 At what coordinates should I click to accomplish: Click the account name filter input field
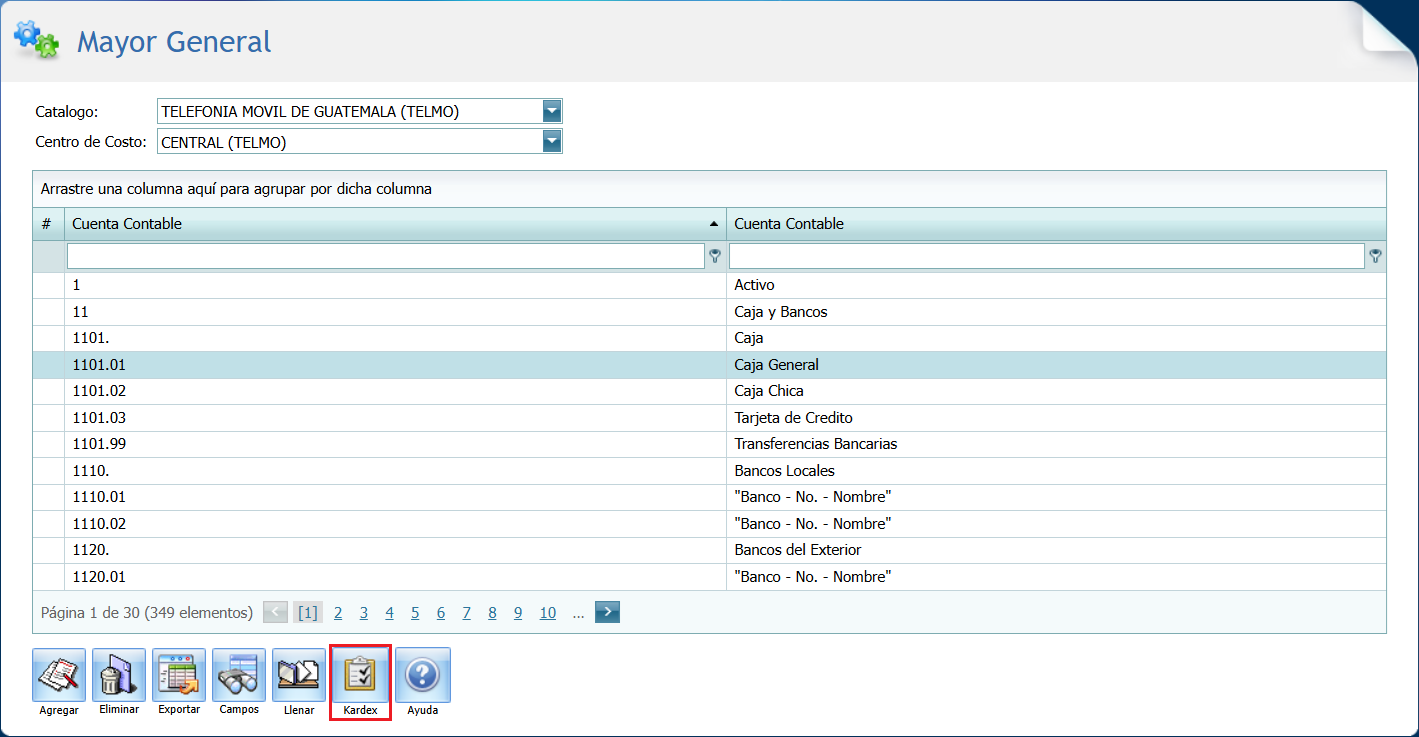(x=1046, y=256)
